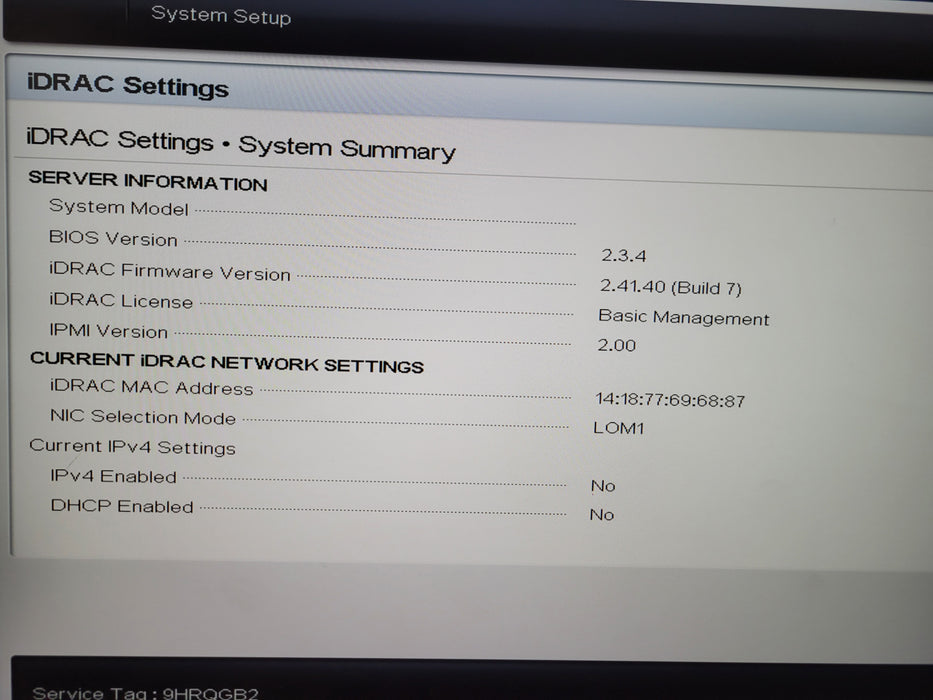Click the iDRAC Settings • System Summary heading
This screenshot has height=700, width=933.
pyautogui.click(x=241, y=143)
